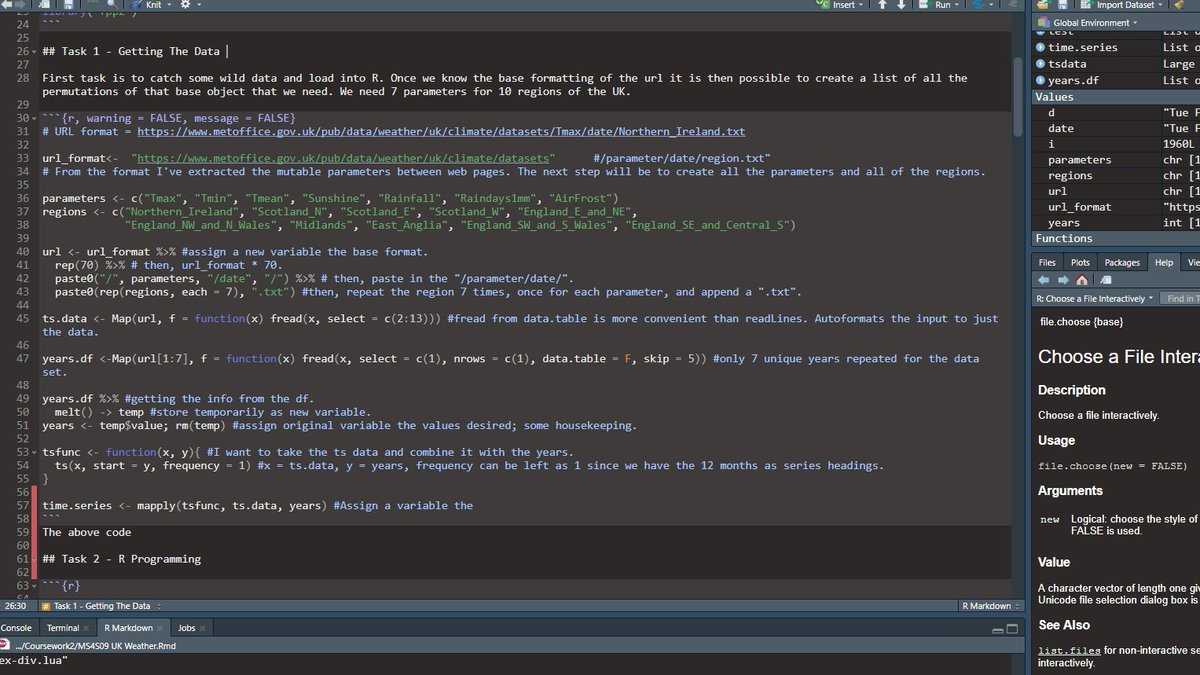Show help in new window icon
Screen dimensions: 1200x675
tap(1106, 280)
